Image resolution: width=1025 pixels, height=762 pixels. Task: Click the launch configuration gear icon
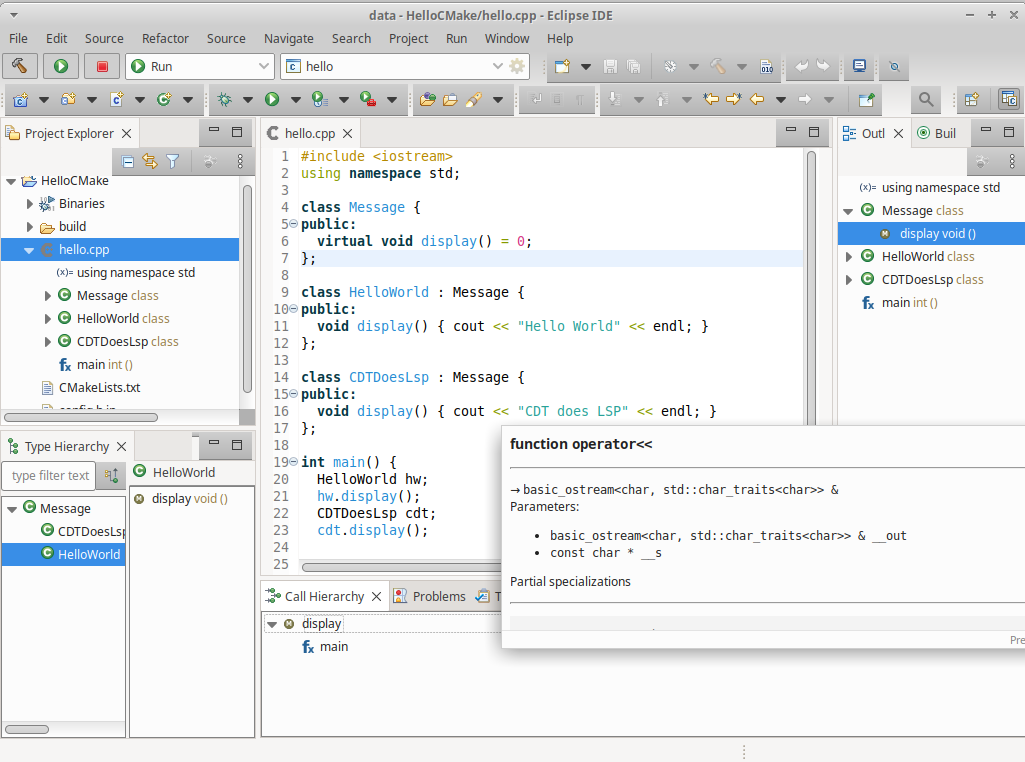pyautogui.click(x=516, y=66)
